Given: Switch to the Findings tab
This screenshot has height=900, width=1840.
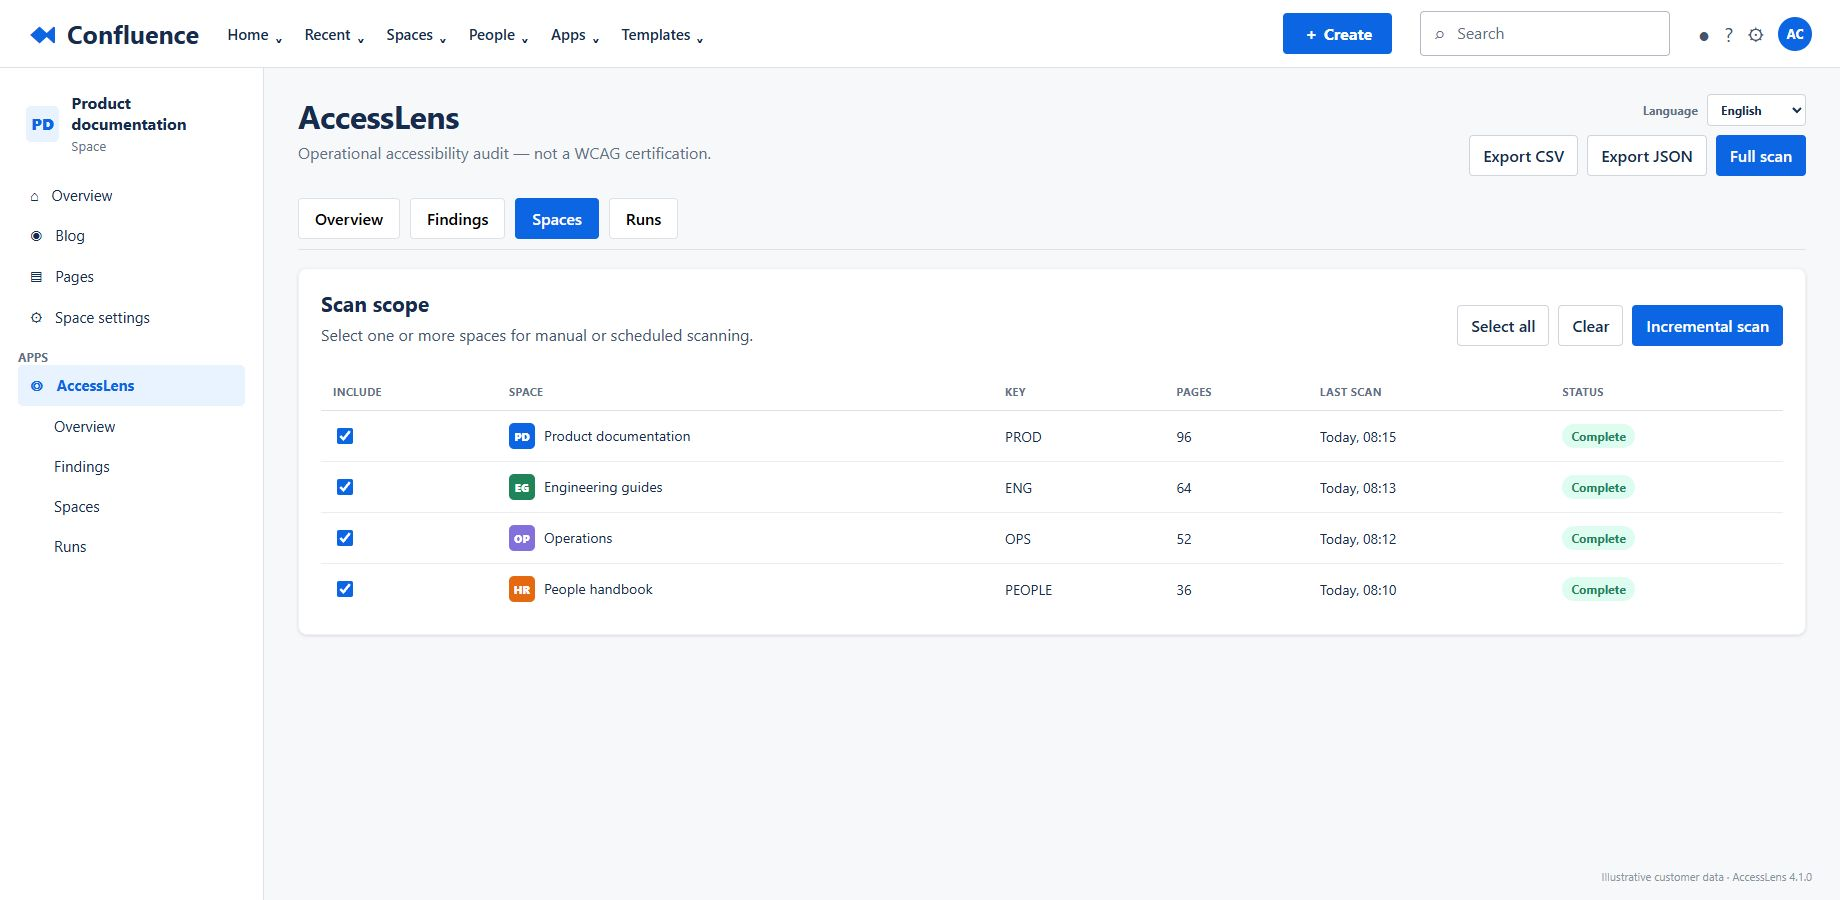Looking at the screenshot, I should click(x=457, y=219).
